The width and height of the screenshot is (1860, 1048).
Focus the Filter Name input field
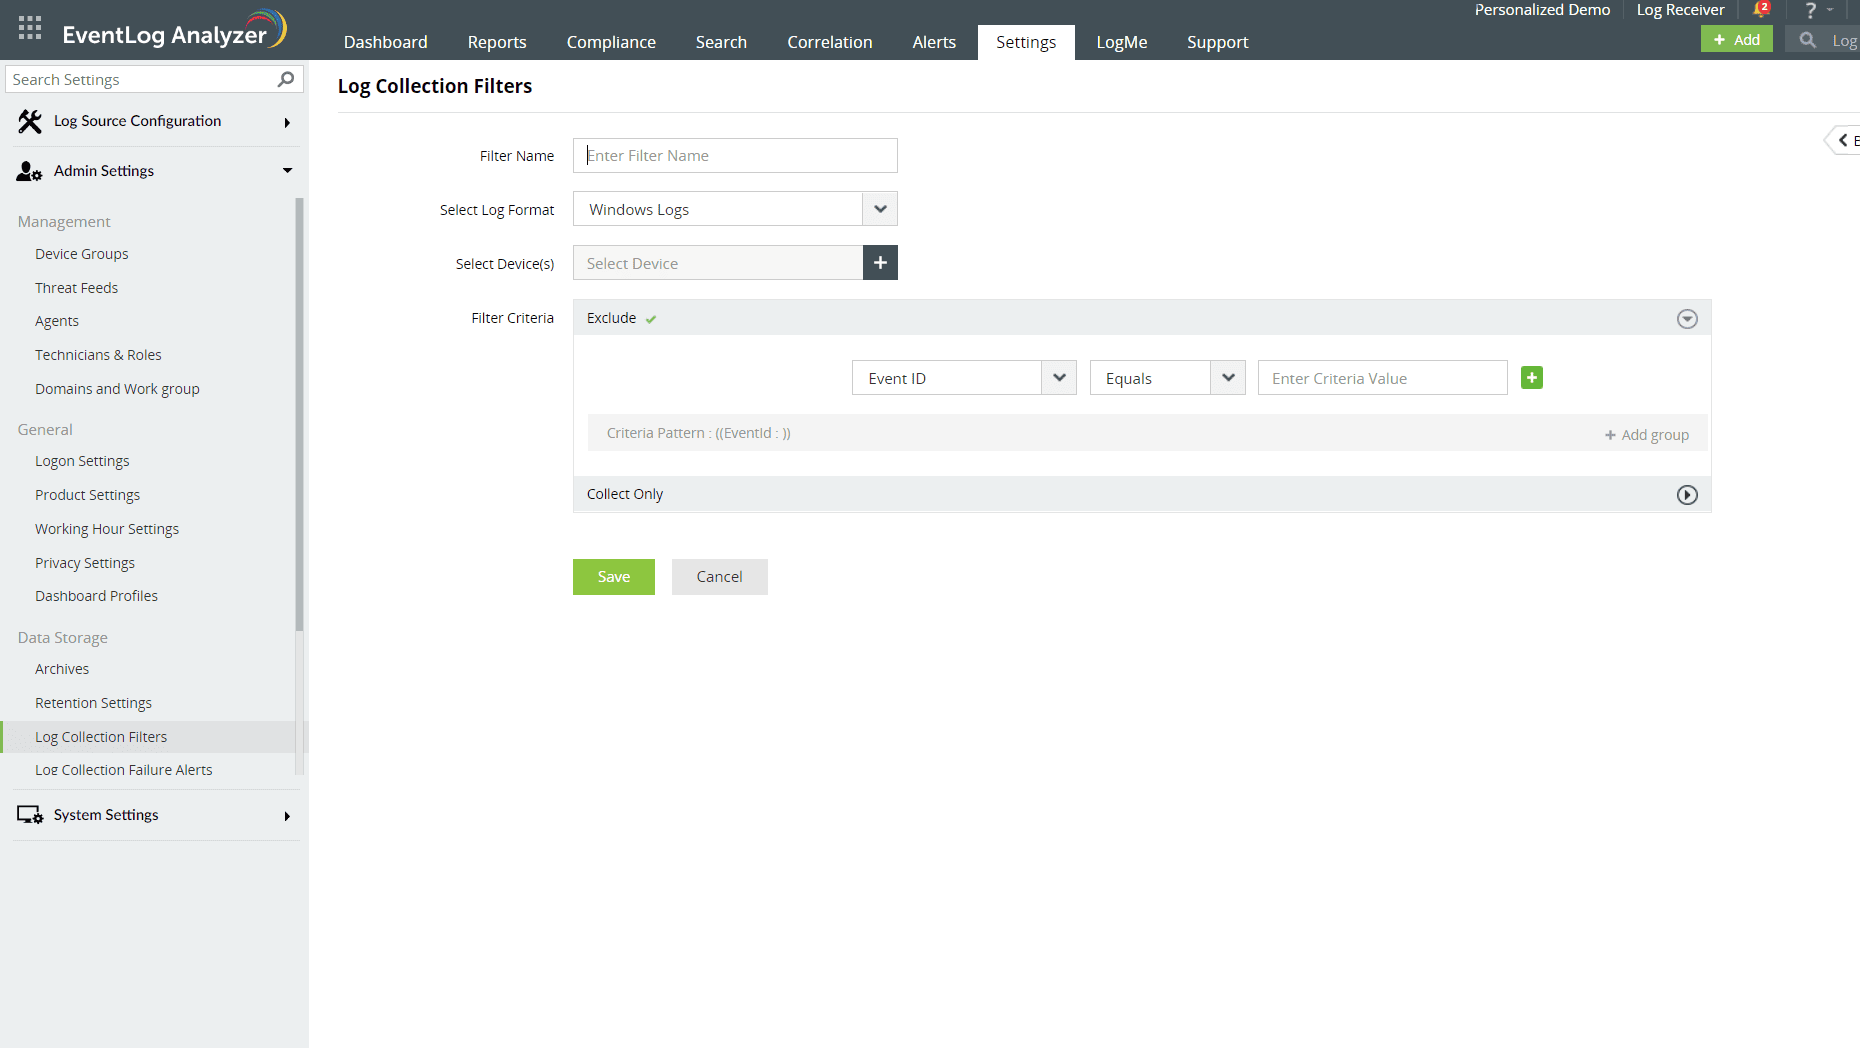(x=735, y=155)
